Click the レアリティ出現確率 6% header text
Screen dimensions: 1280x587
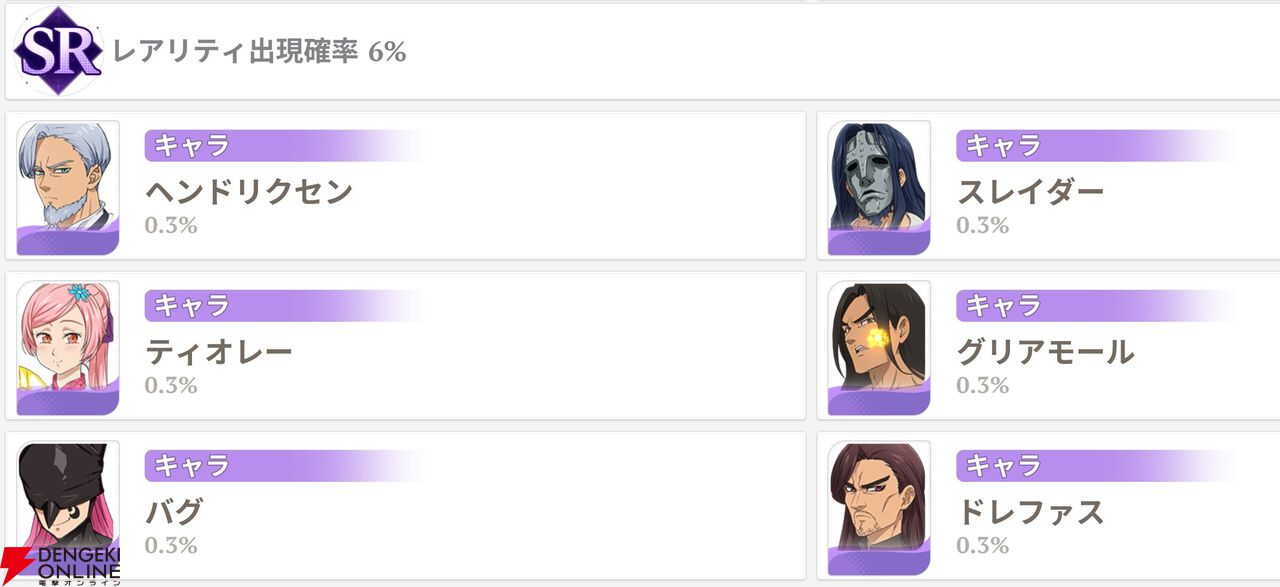260,52
